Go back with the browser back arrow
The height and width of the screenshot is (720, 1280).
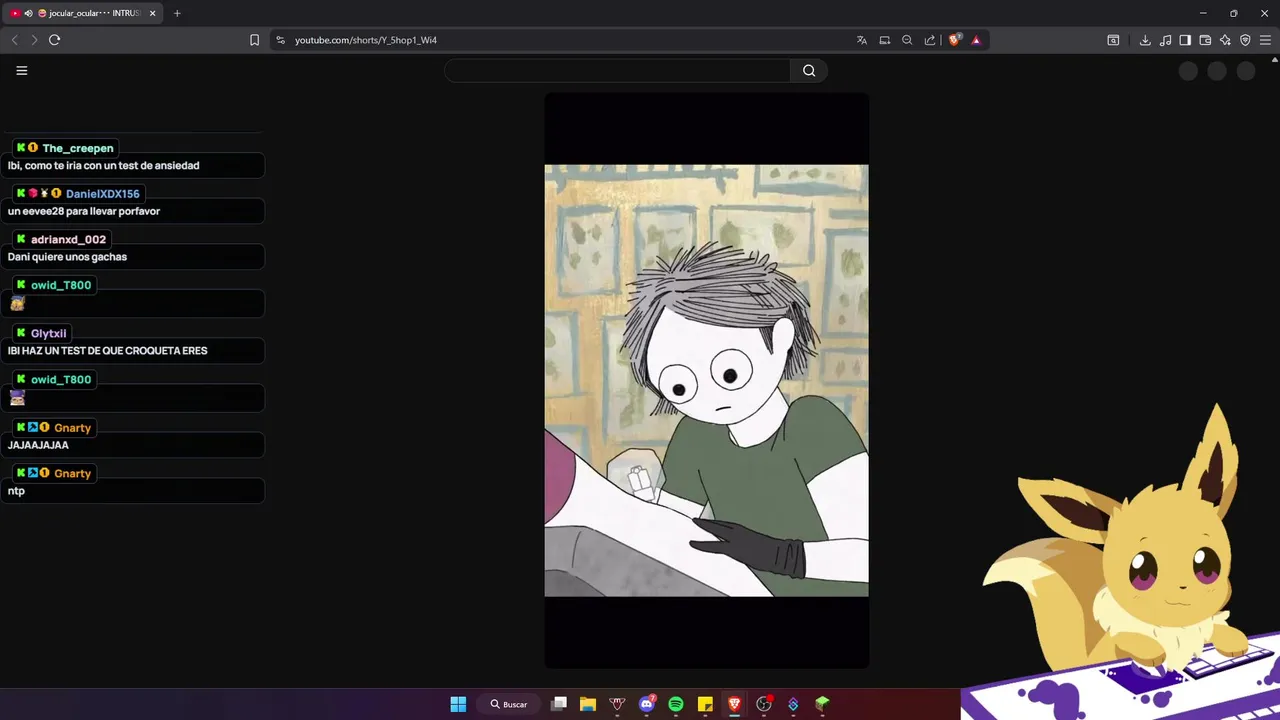pos(14,40)
